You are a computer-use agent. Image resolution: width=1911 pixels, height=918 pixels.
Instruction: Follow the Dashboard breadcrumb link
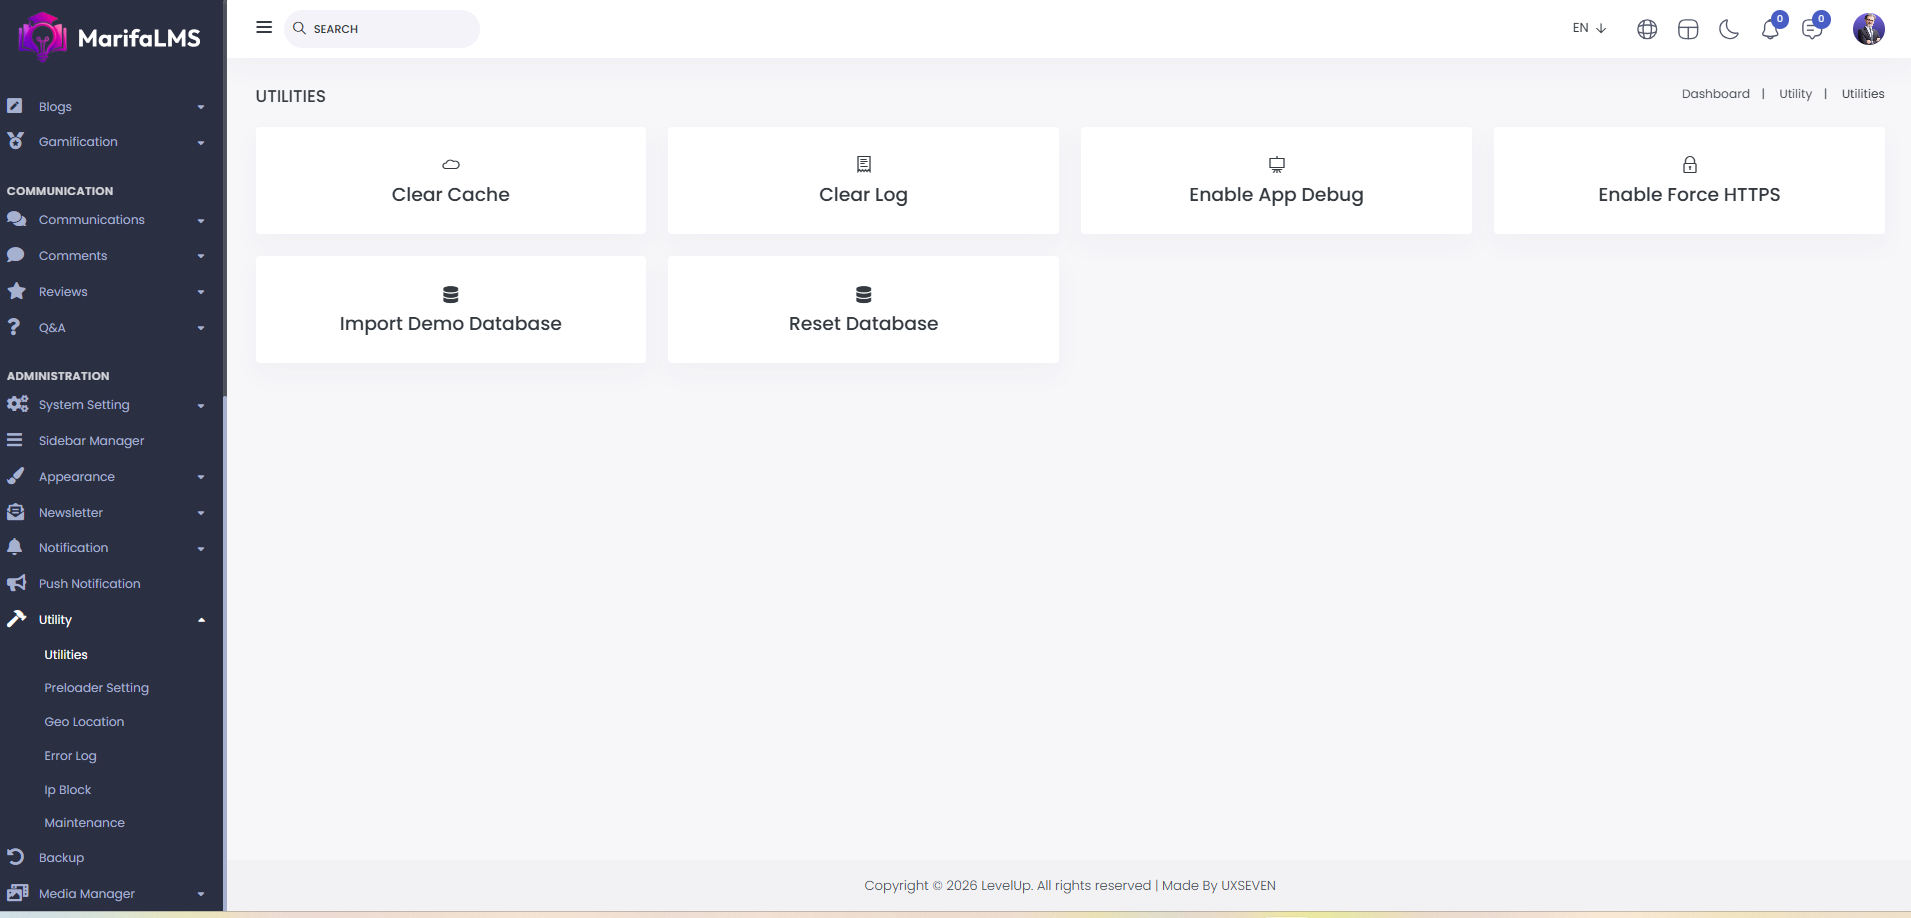(1715, 94)
